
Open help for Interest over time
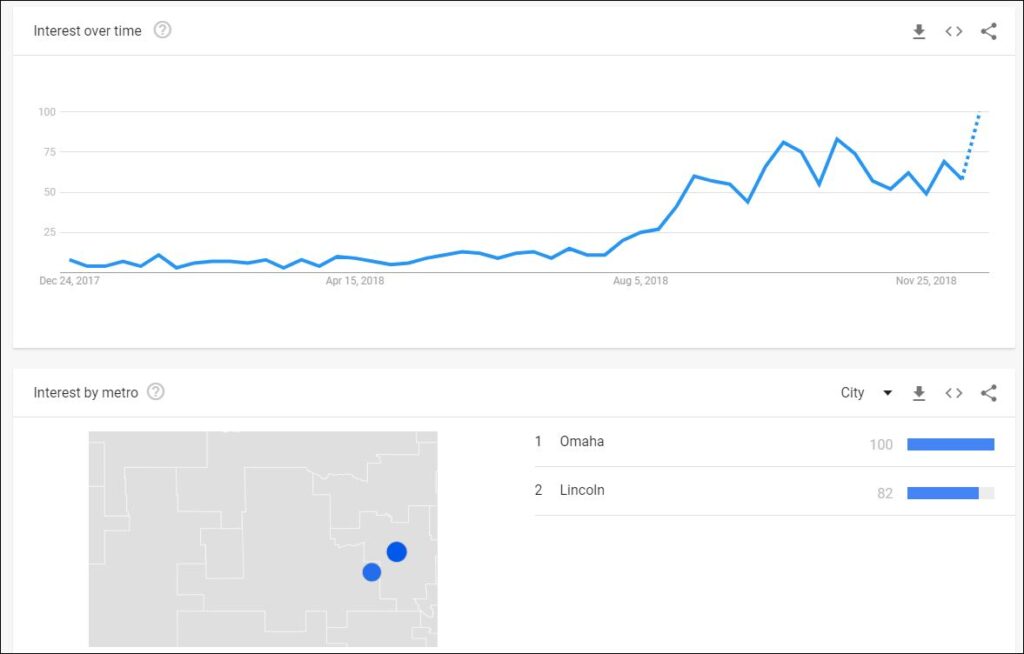click(x=162, y=30)
